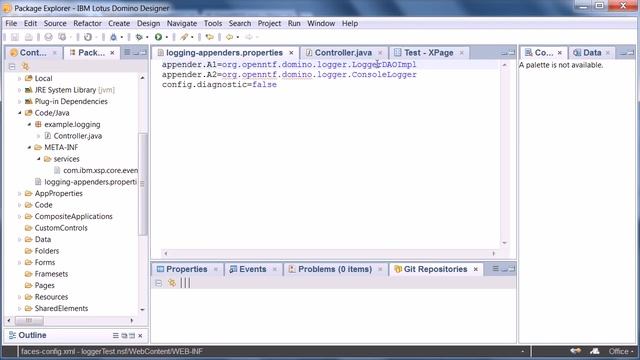Click the Package Explorer vertical scrollbar

(142, 184)
